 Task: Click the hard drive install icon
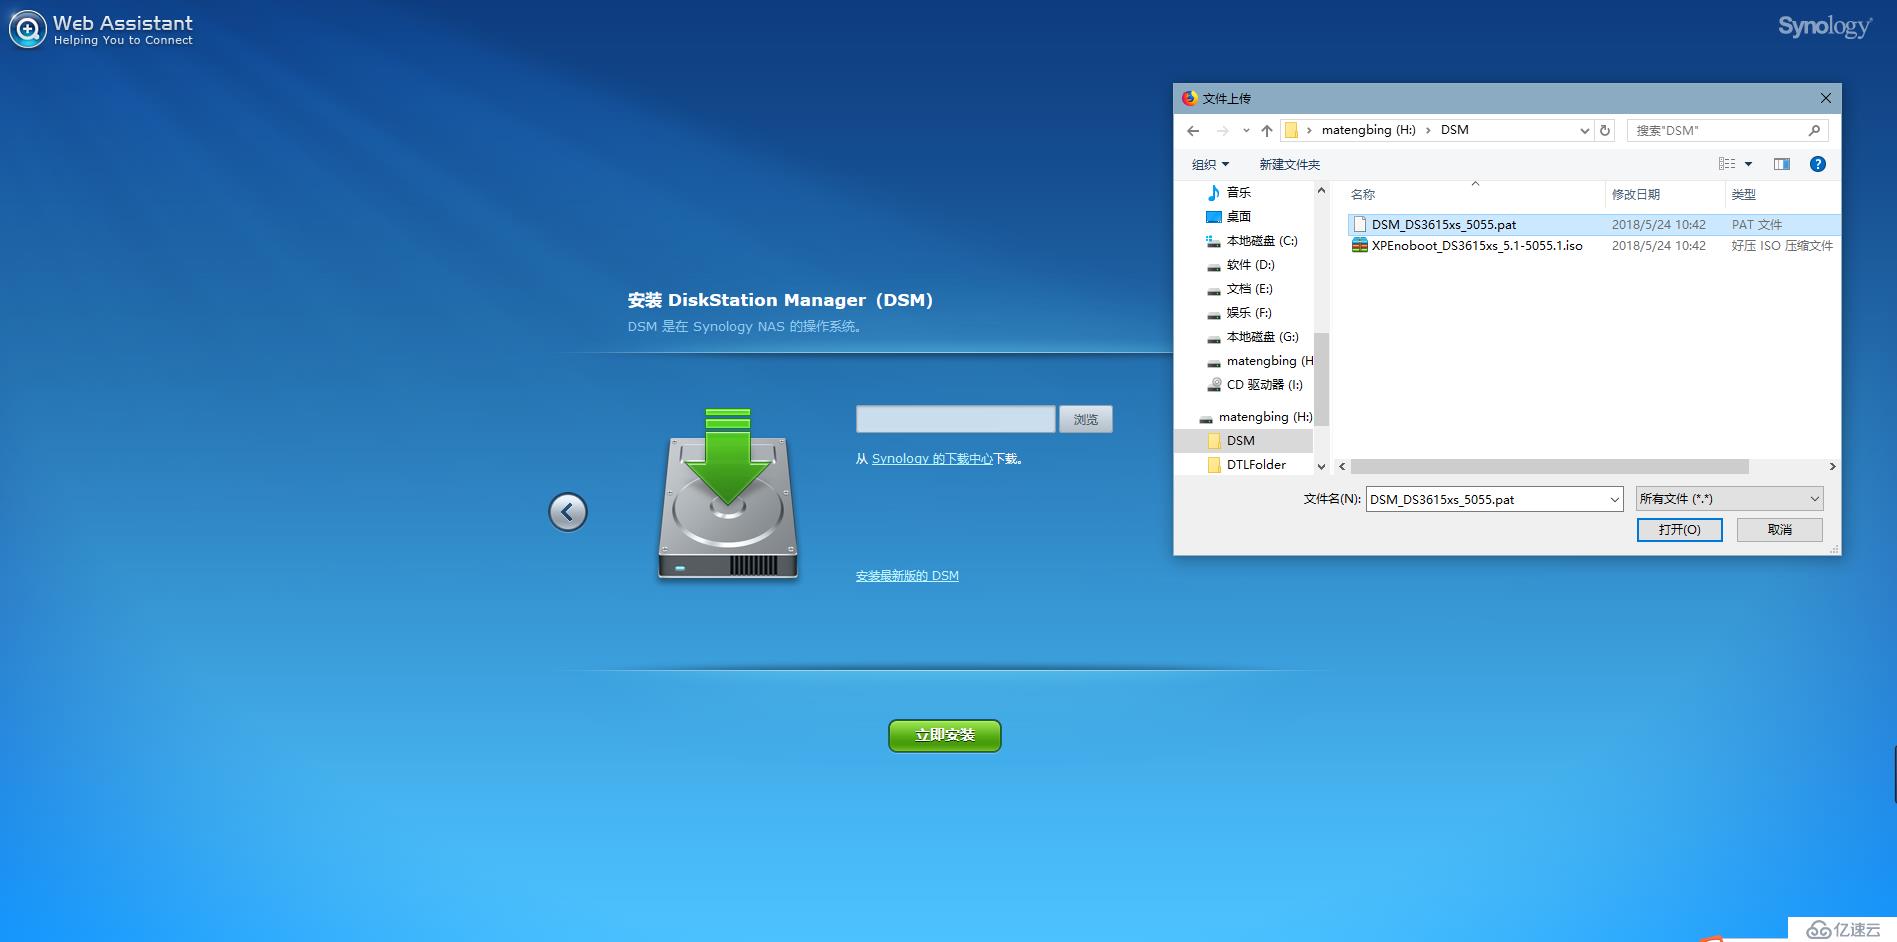728,494
